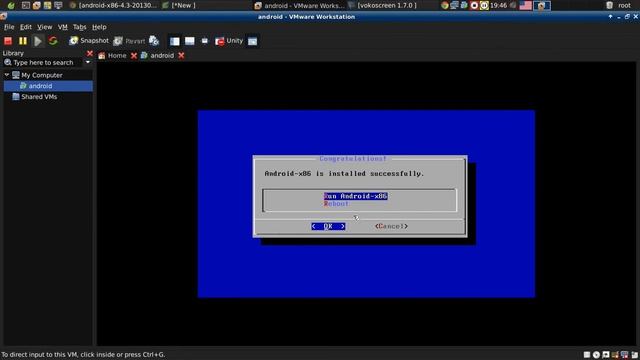This screenshot has height=360, width=640.
Task: Click the network monitor tray icon
Action: [x=454, y=5]
